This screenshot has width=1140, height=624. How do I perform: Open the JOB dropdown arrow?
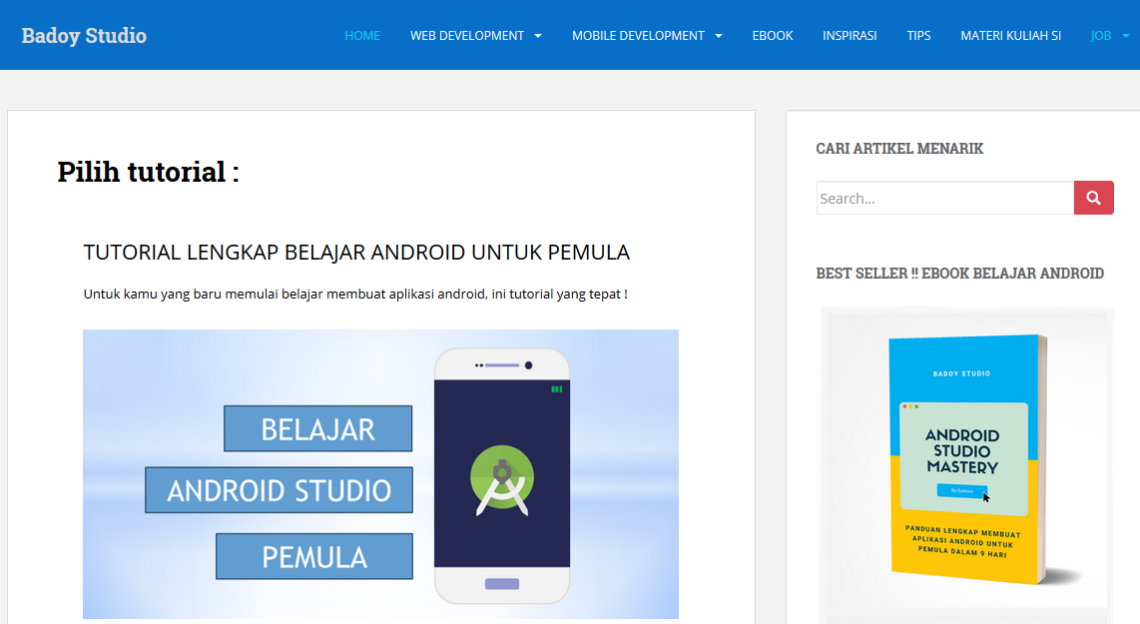point(1126,36)
